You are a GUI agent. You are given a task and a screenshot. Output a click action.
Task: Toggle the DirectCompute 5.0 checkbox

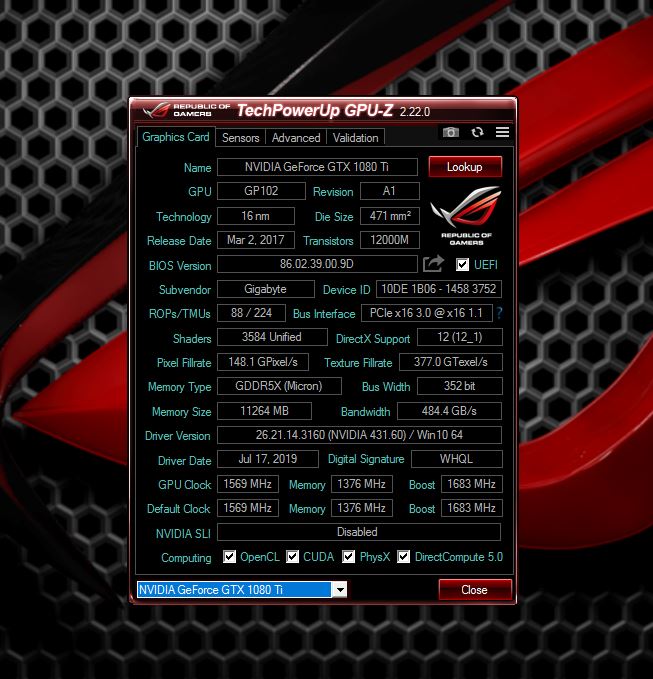coord(403,556)
